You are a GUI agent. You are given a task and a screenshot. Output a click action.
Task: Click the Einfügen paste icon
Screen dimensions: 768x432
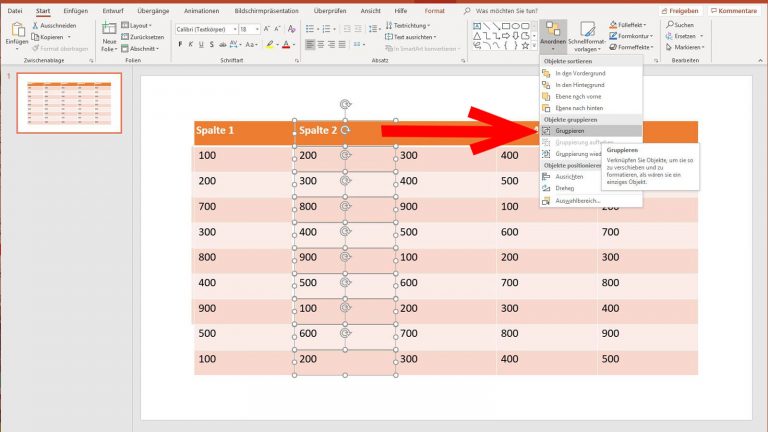click(x=17, y=31)
